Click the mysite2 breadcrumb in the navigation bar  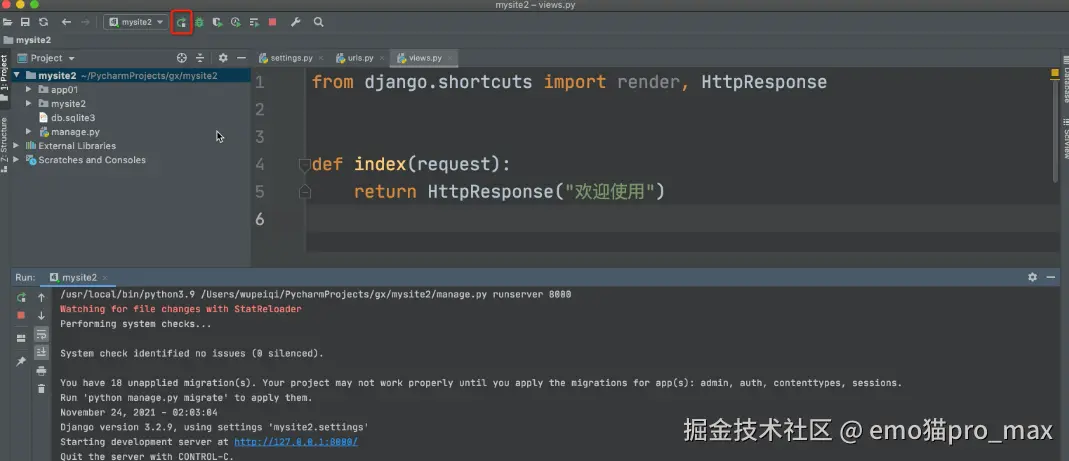click(27, 40)
